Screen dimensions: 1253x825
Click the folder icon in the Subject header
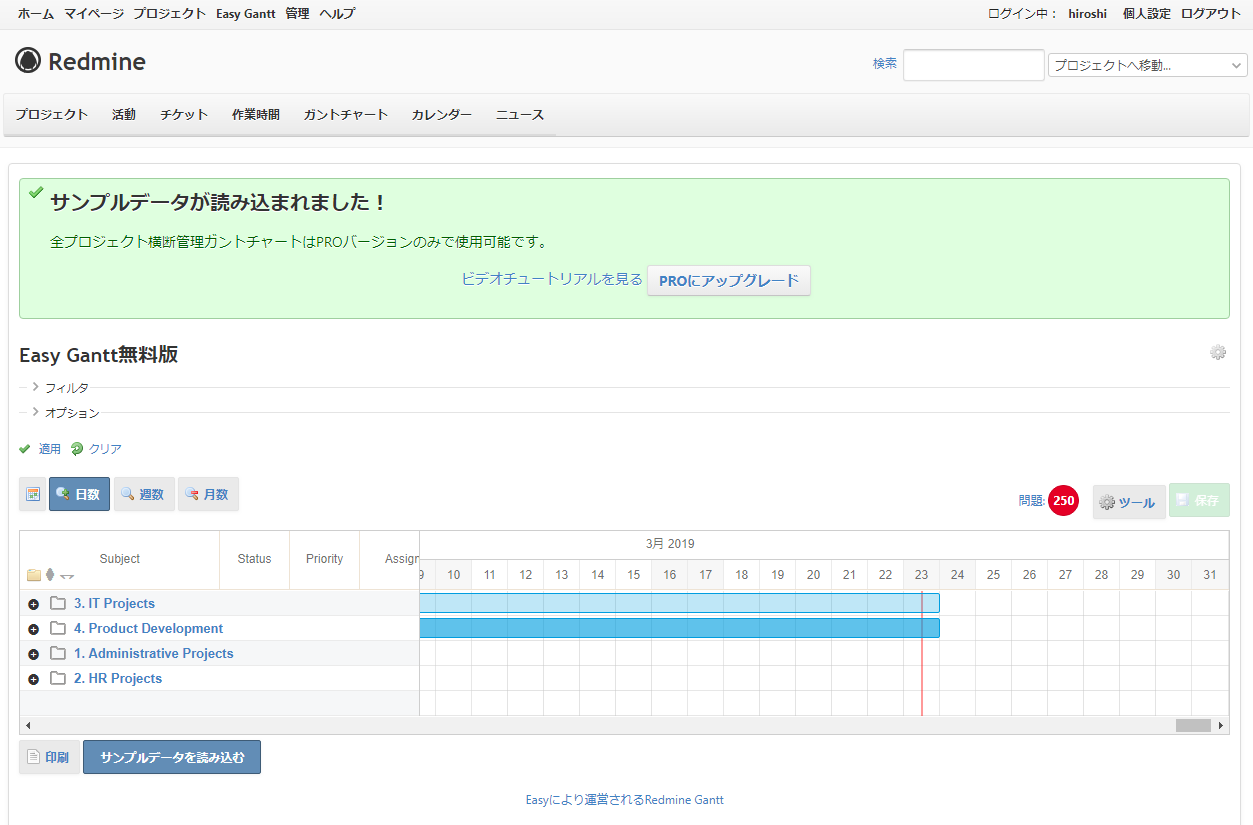pos(33,576)
